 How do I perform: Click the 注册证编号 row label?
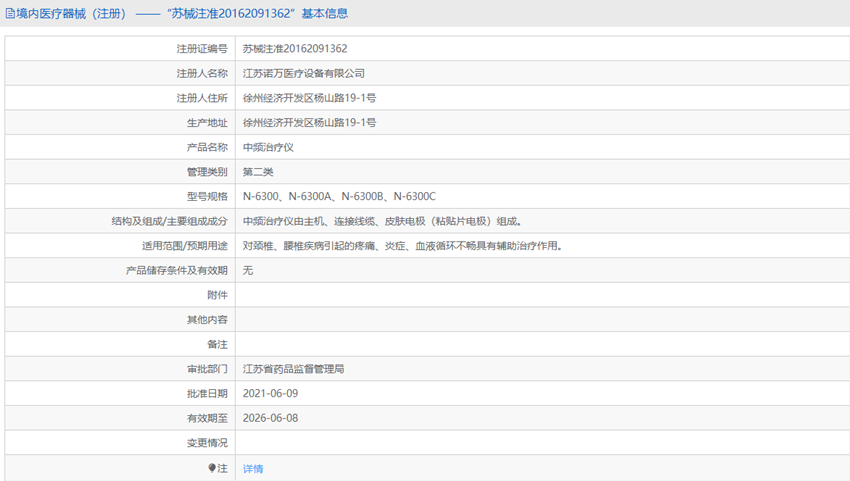coord(202,48)
